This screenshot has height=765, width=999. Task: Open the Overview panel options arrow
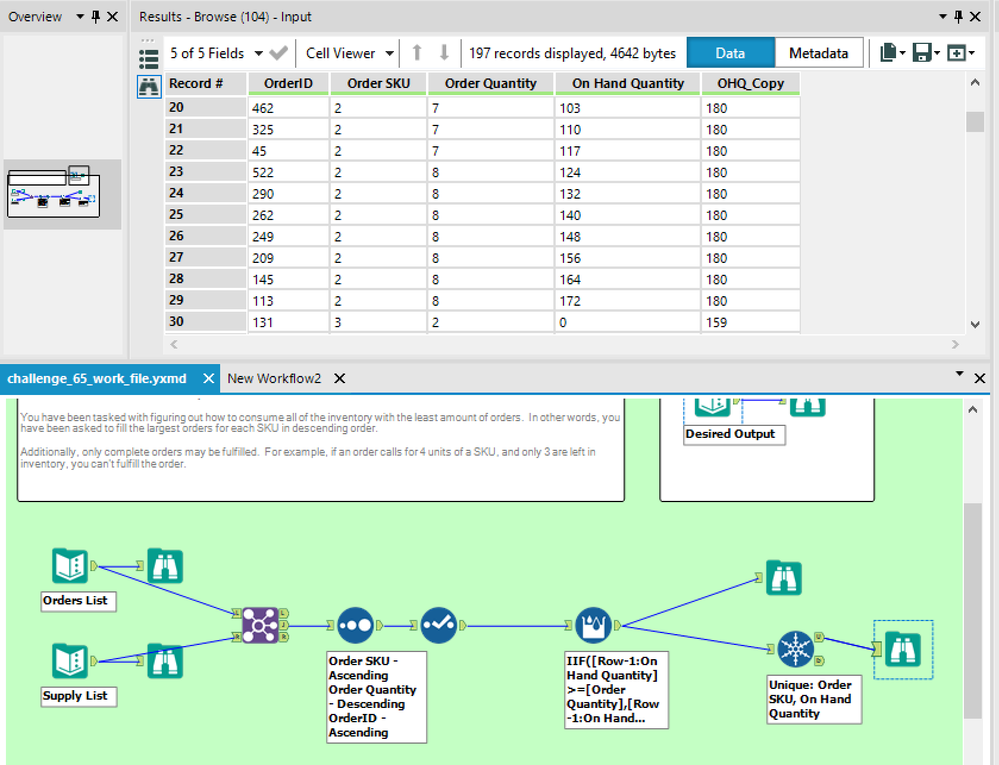80,17
